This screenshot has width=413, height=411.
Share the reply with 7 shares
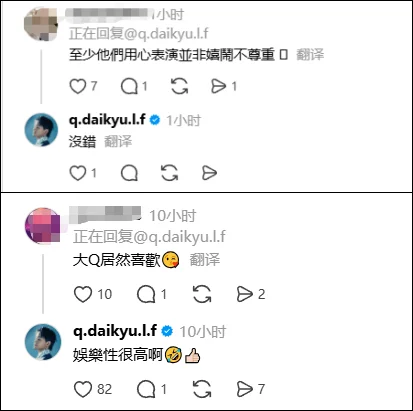(245, 389)
